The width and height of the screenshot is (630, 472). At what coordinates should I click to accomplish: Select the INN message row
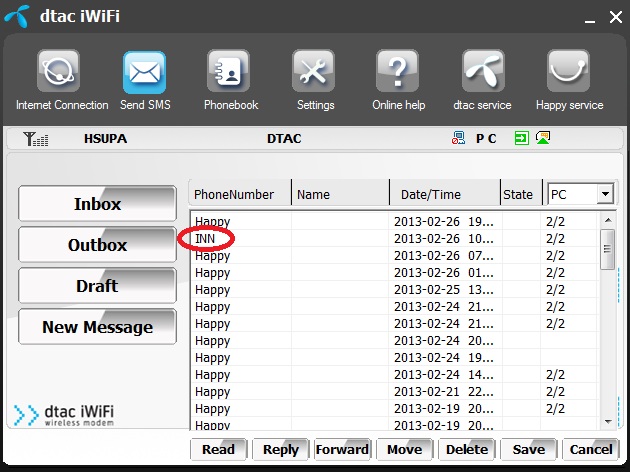tap(394, 239)
